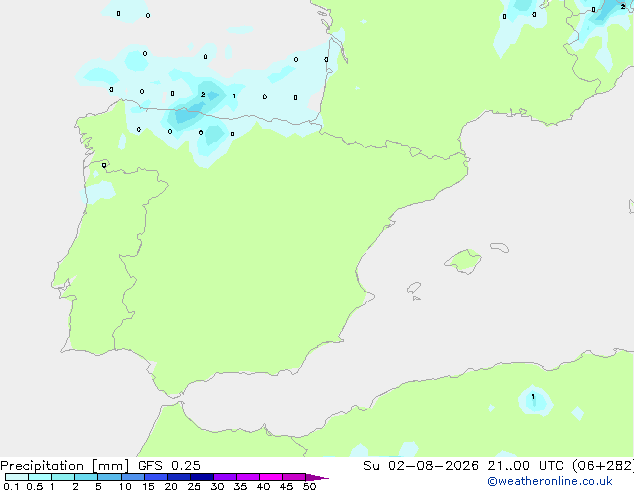Click the lightest 0.1–0.5 mm legend swatch
The image size is (634, 490).
17,477
